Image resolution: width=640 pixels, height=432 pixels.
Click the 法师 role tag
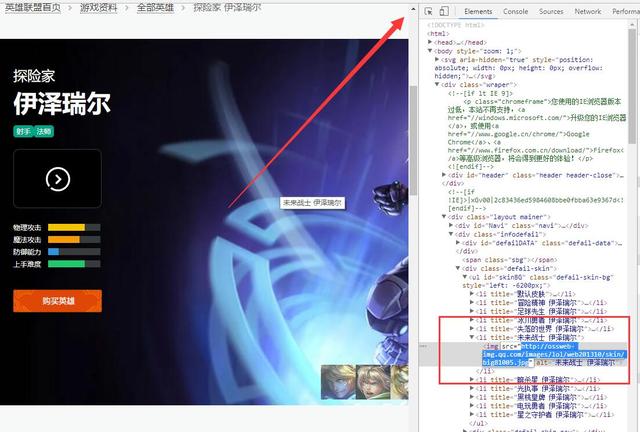click(44, 131)
